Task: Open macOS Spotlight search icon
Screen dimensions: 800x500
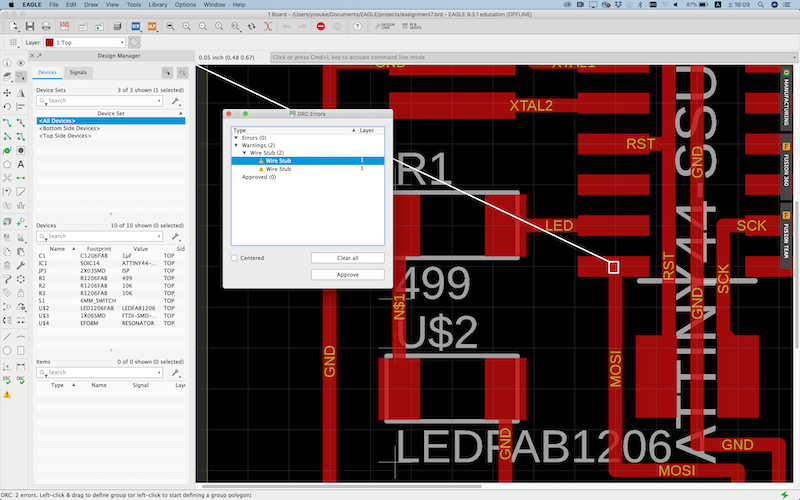Action: click(x=760, y=5)
